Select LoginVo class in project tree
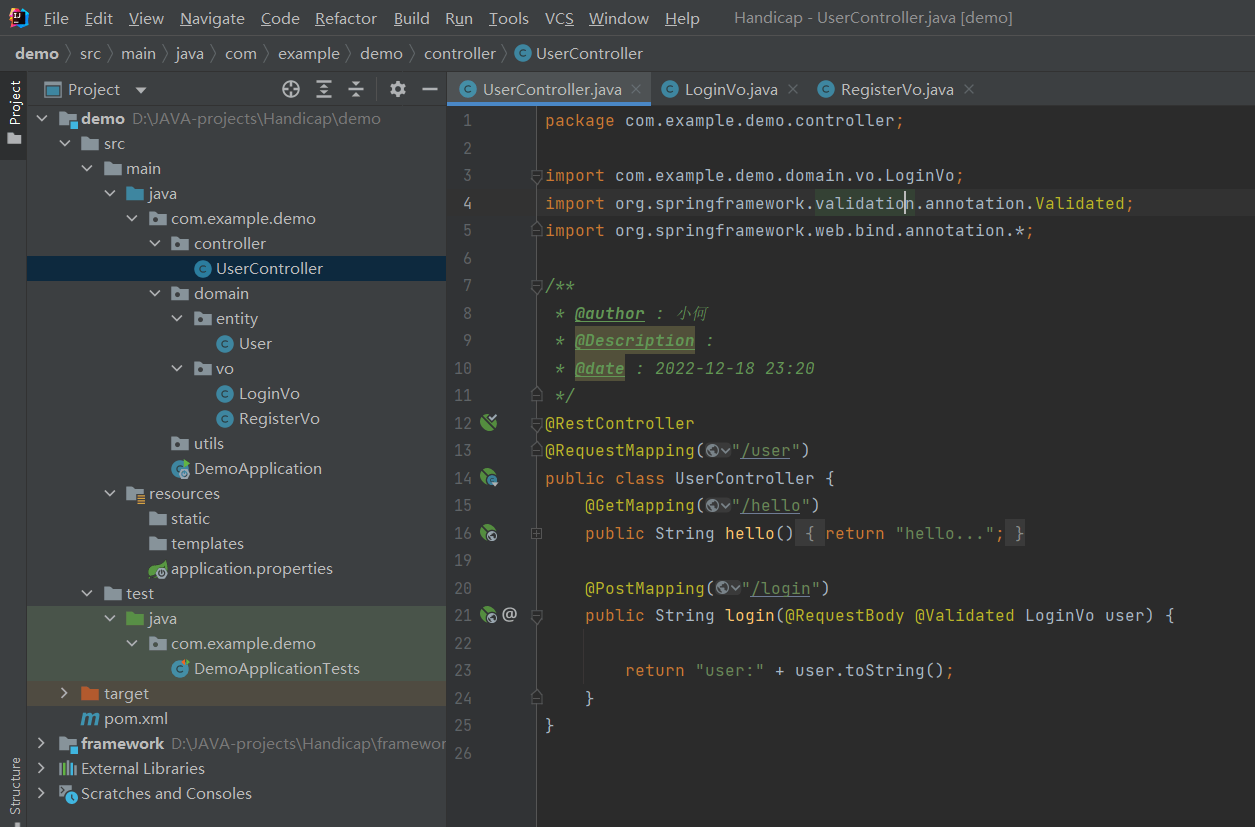The image size is (1255, 827). coord(269,393)
